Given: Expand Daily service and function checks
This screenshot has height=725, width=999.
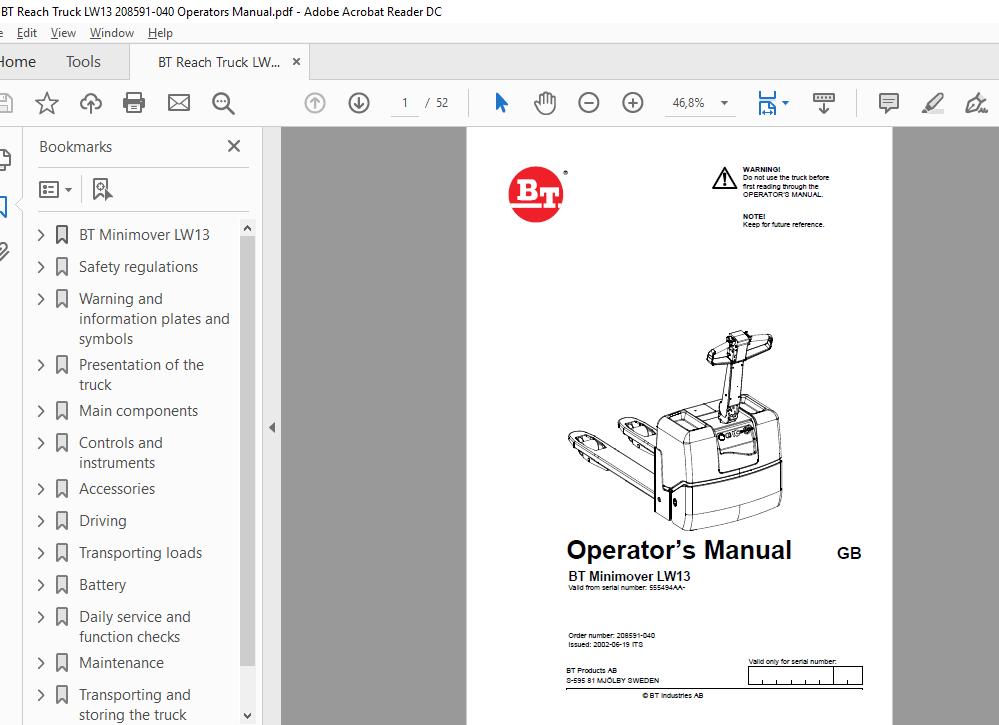Looking at the screenshot, I should [x=41, y=617].
